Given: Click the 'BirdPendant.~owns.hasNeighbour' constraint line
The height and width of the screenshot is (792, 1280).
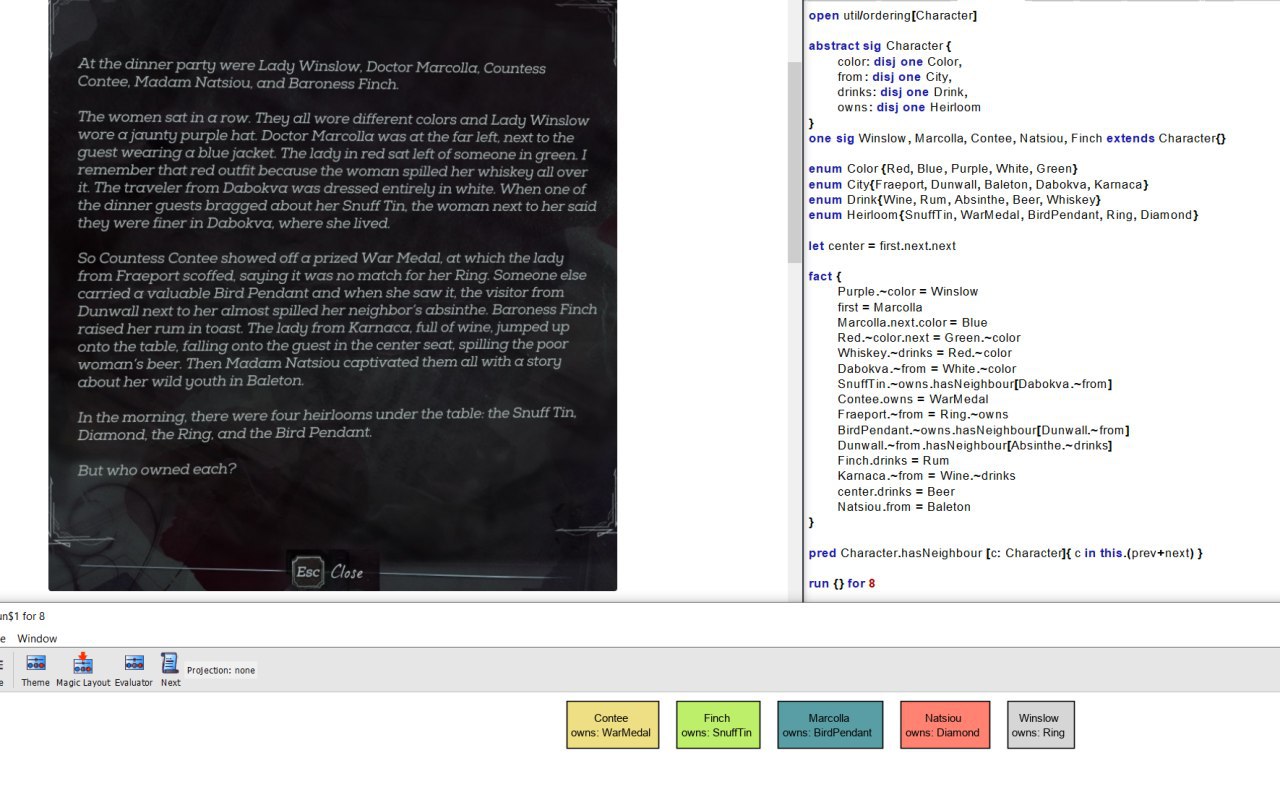Looking at the screenshot, I should (x=983, y=430).
